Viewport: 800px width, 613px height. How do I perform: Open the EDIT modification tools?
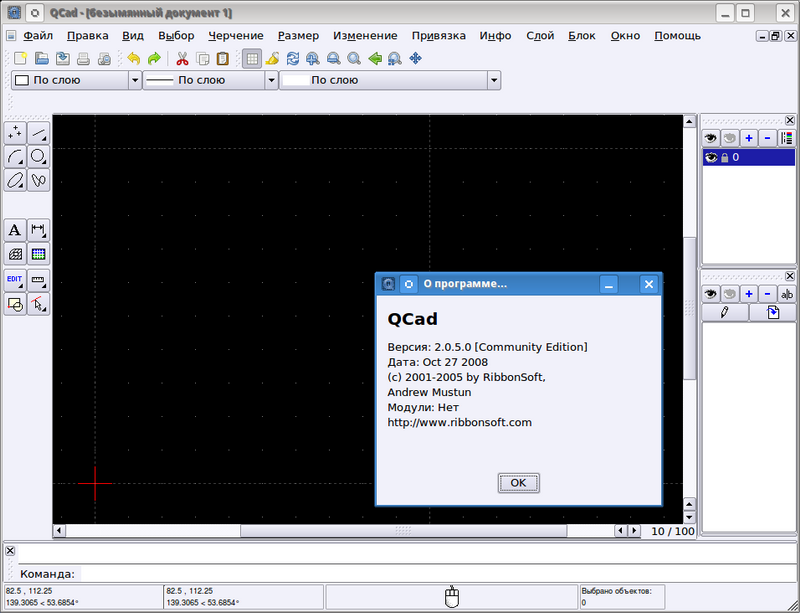click(15, 280)
